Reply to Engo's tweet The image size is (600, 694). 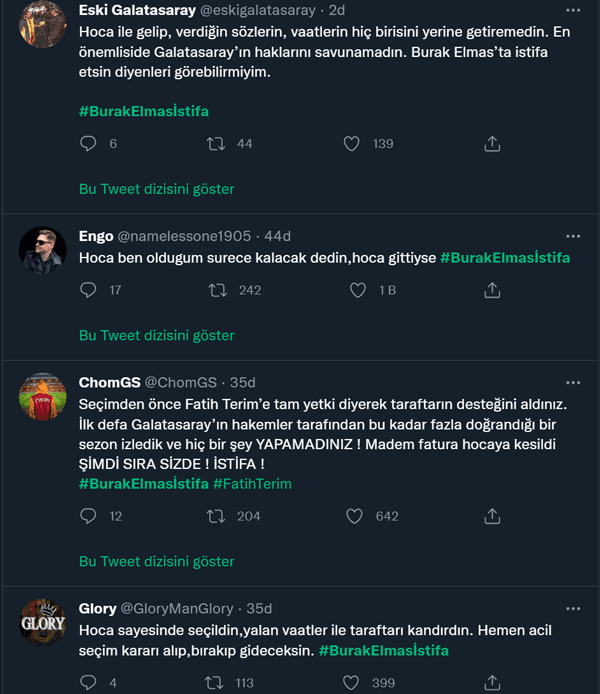87,290
